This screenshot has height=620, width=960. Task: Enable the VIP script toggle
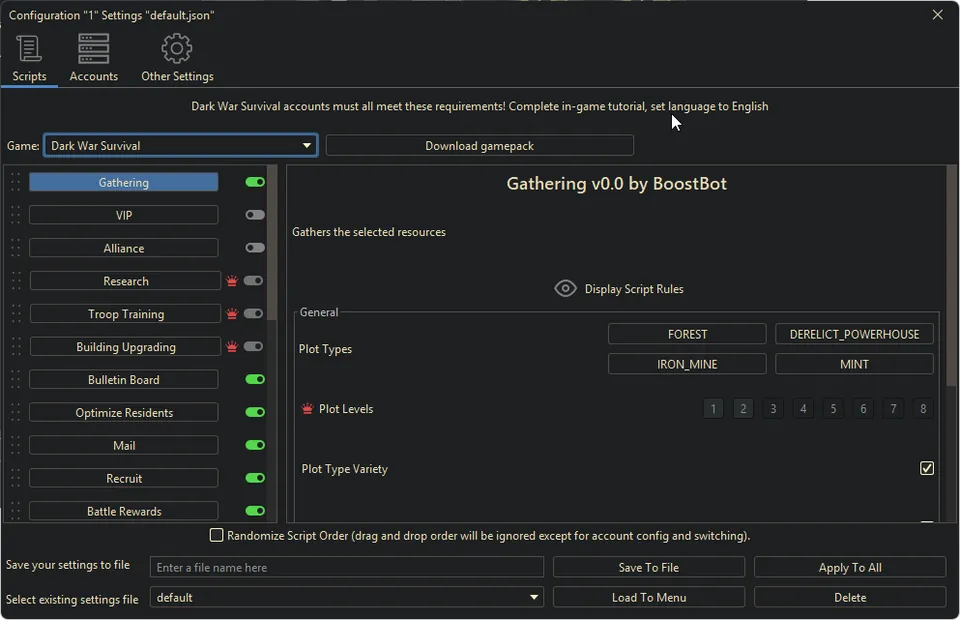tap(255, 215)
